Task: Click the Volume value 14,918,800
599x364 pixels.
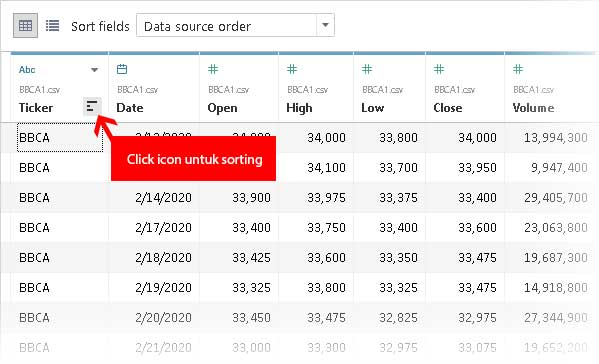Action: (555, 288)
